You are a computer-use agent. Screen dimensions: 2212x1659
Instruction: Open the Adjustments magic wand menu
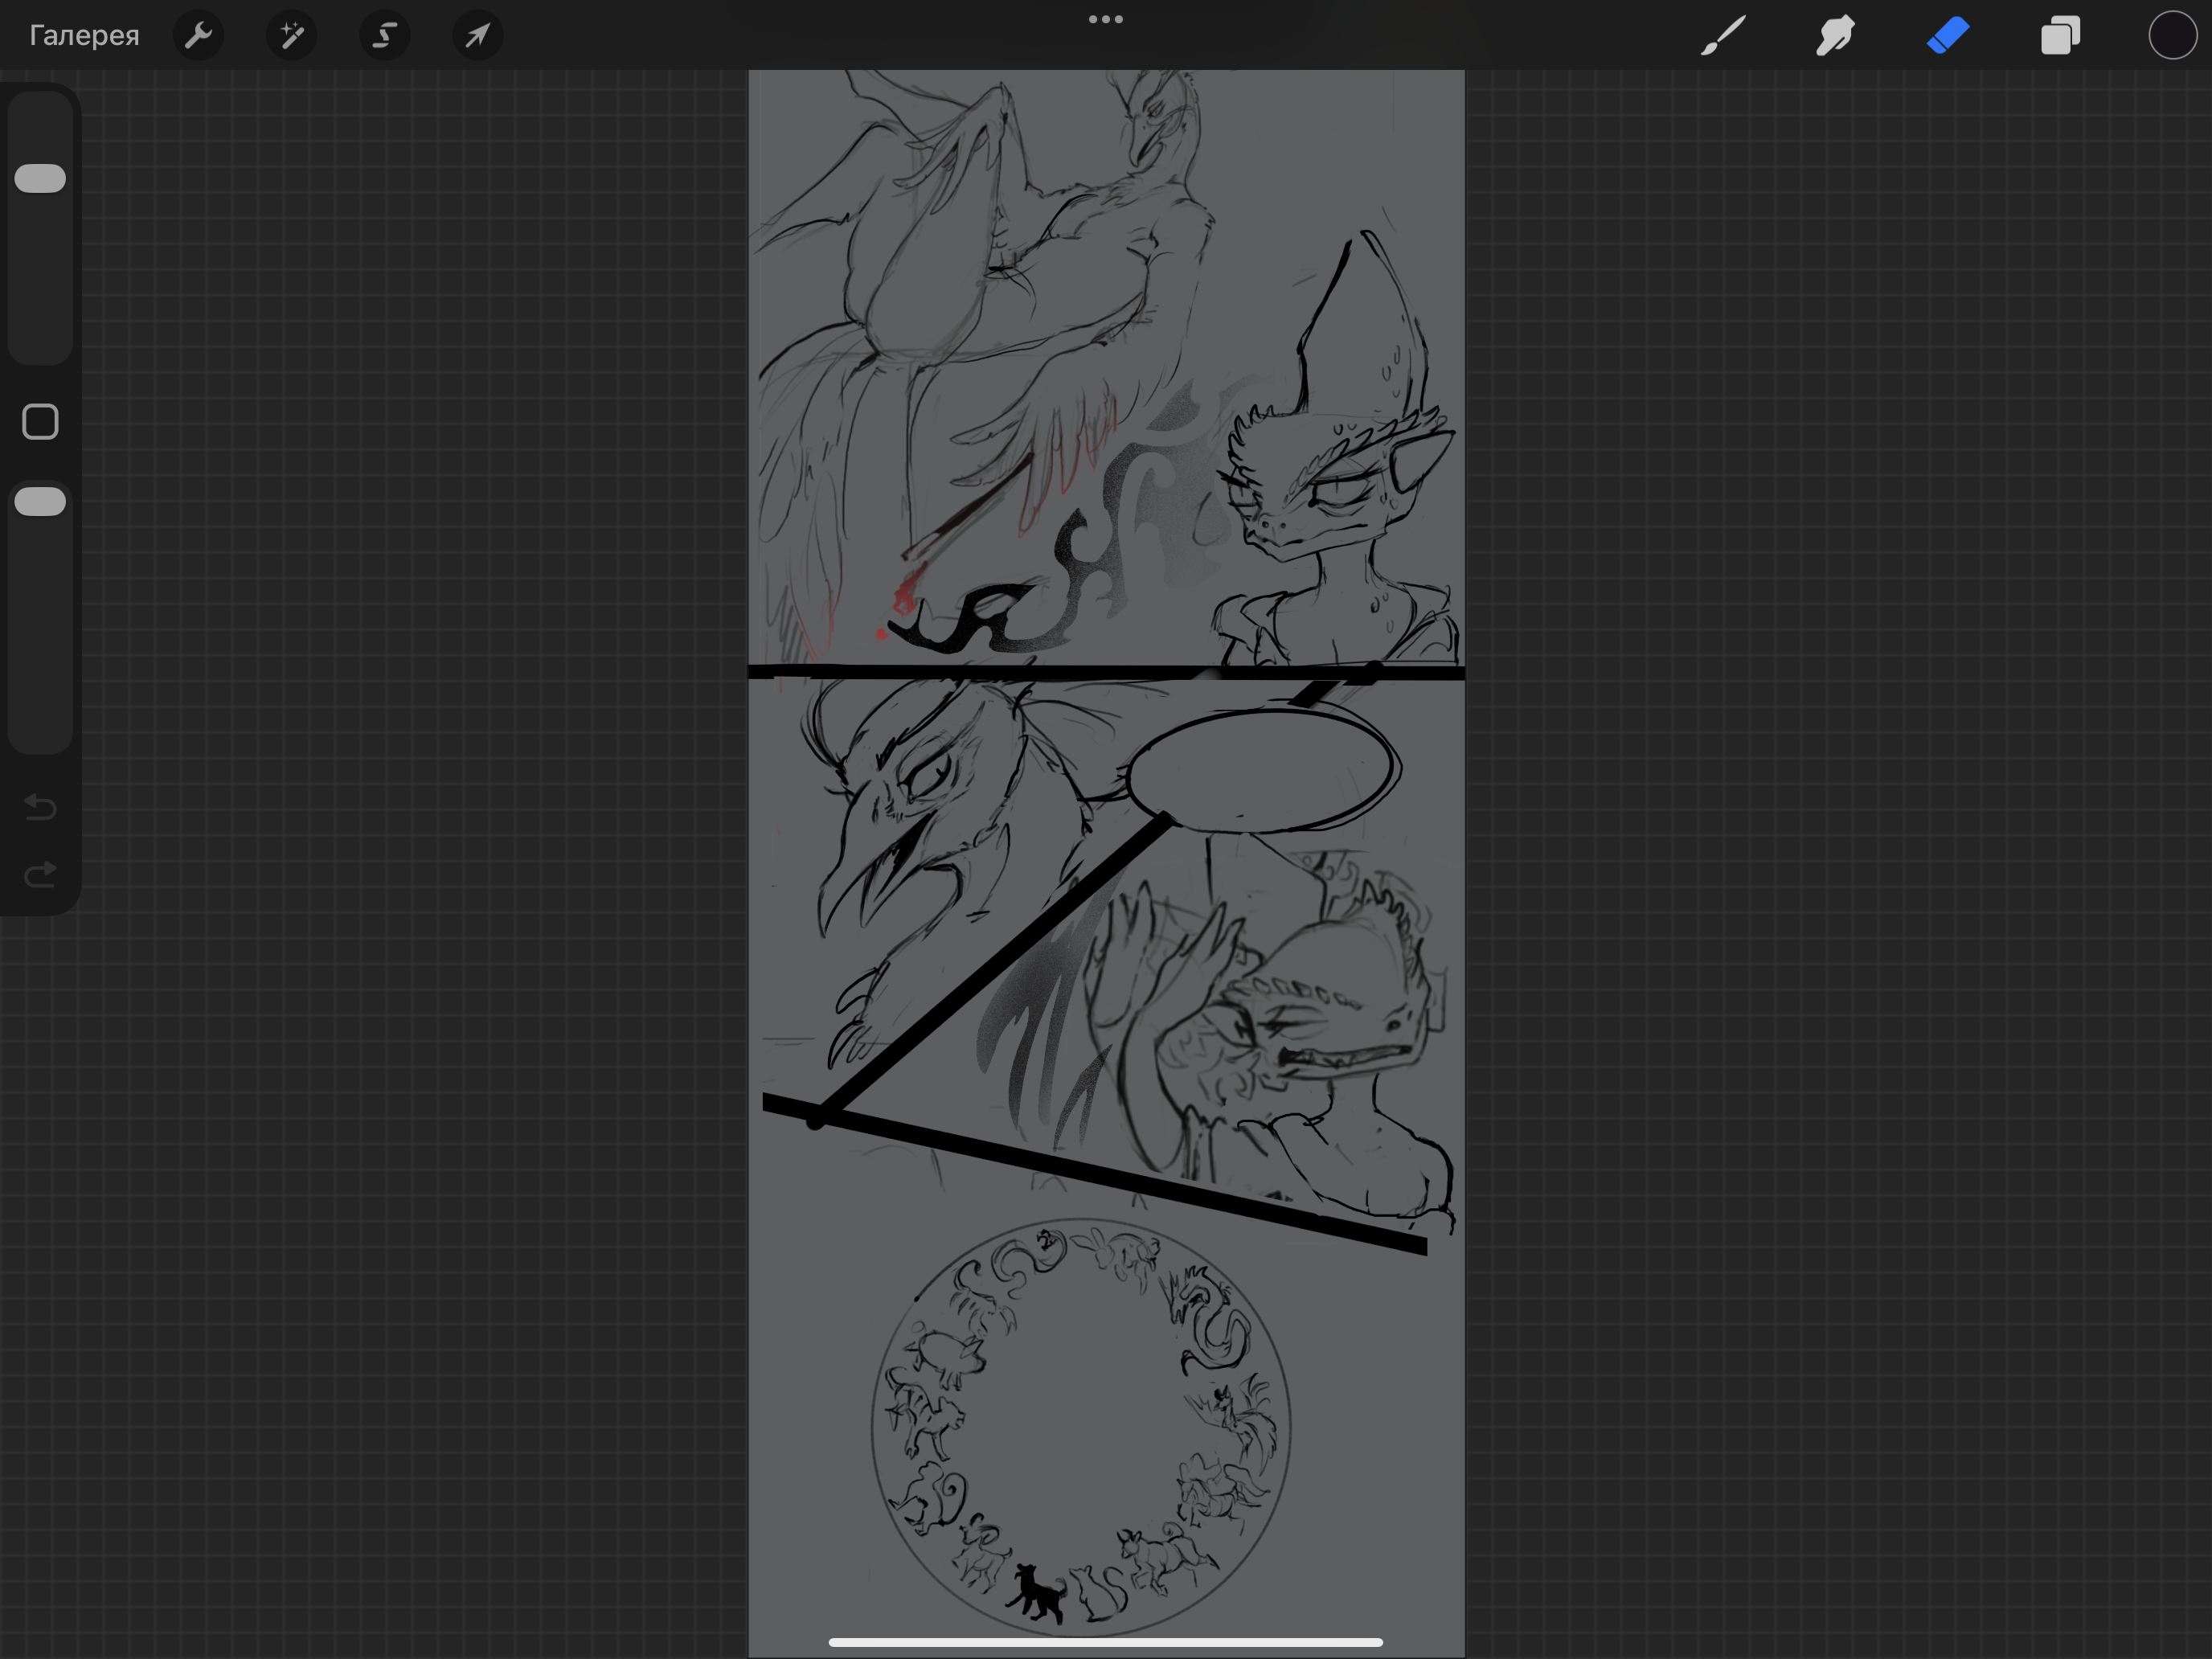click(x=291, y=35)
